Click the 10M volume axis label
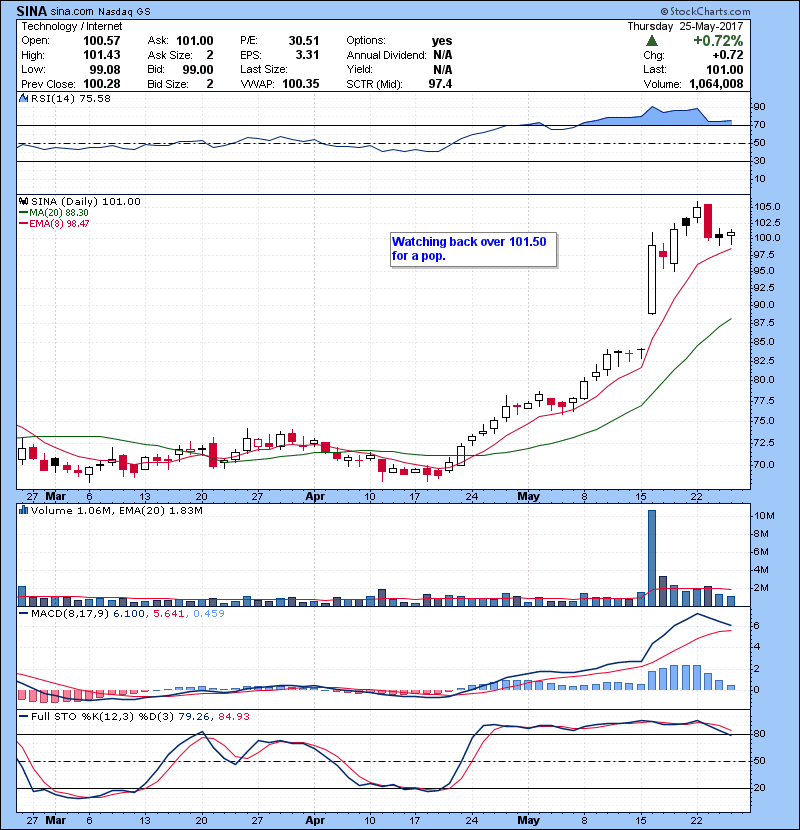The height and width of the screenshot is (830, 800). (765, 516)
